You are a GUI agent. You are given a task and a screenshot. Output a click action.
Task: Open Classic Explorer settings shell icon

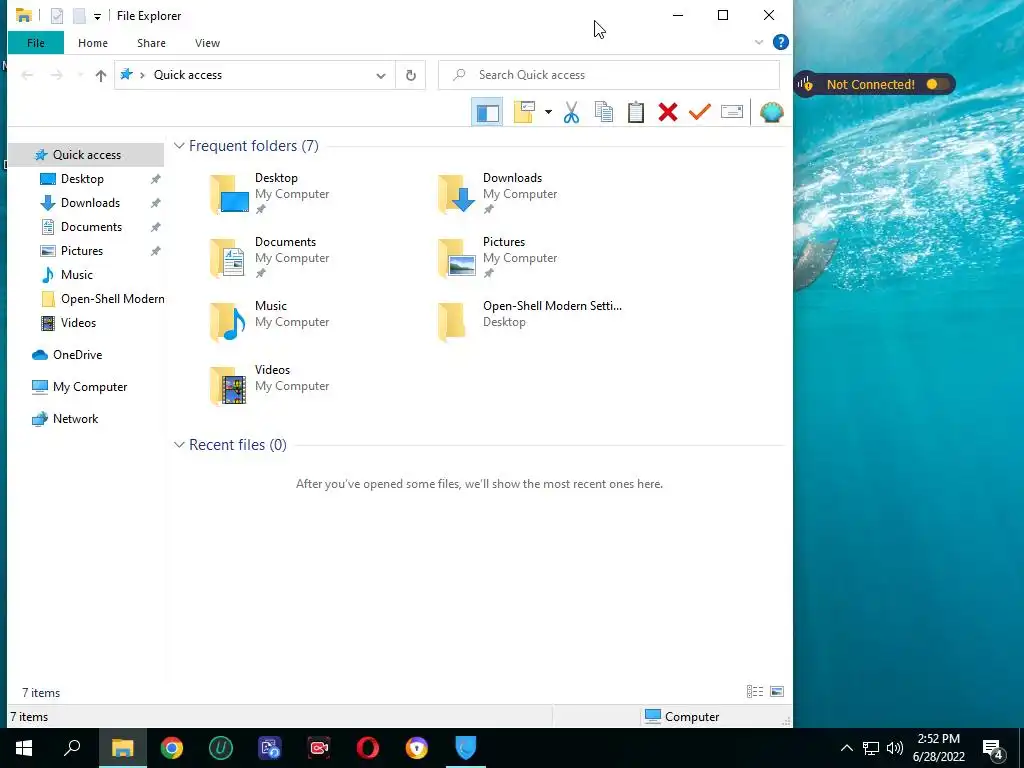click(772, 112)
